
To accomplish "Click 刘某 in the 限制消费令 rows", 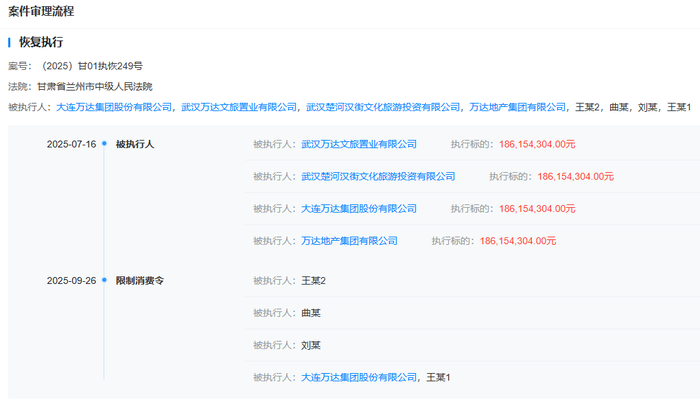I will 311,345.
